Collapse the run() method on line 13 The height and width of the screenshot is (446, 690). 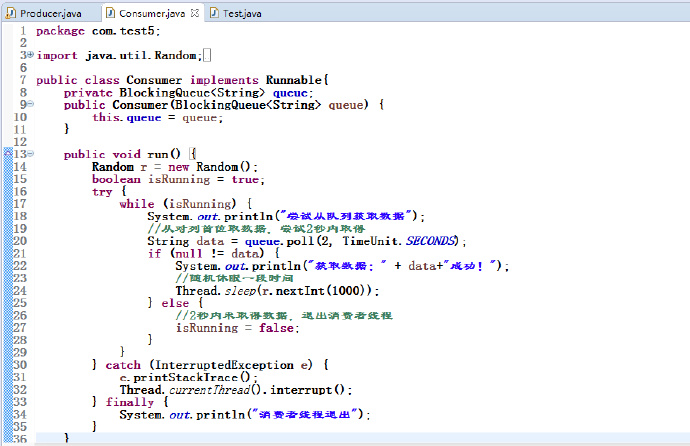30,154
